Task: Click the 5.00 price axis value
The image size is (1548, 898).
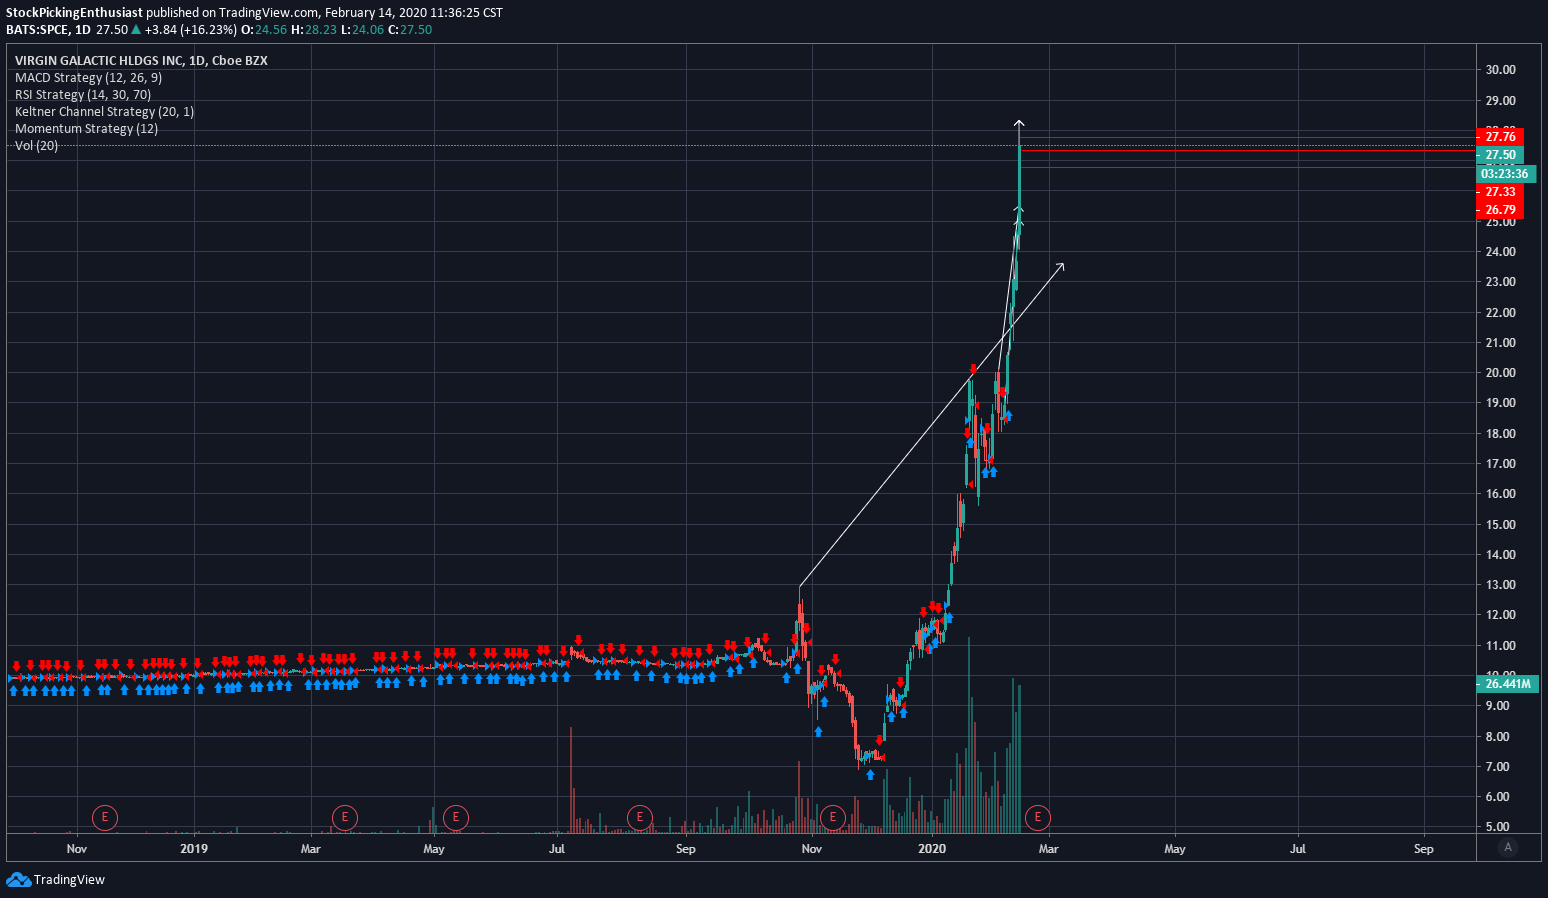Action: 1497,827
